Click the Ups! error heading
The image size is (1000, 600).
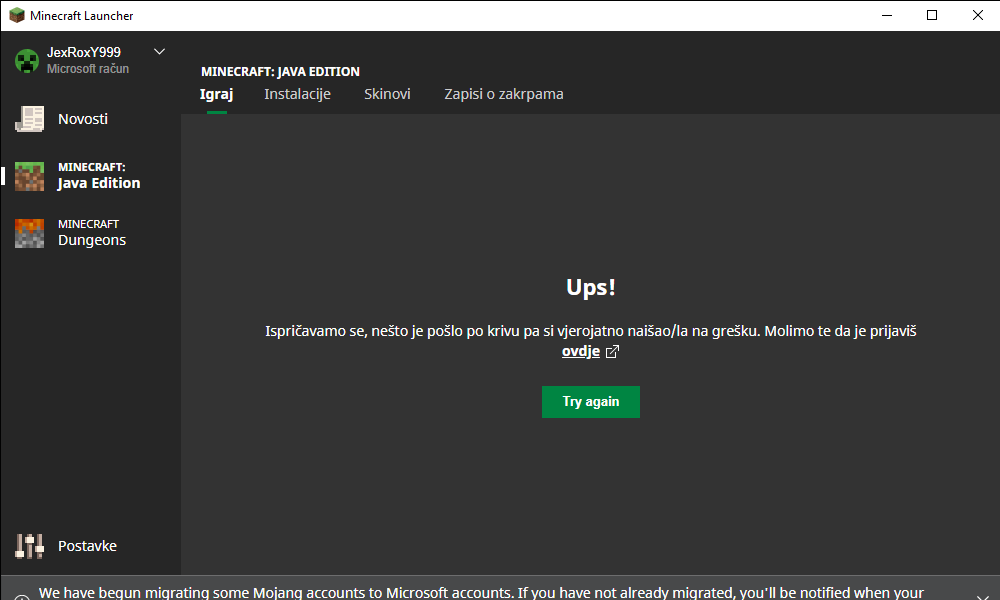click(591, 287)
